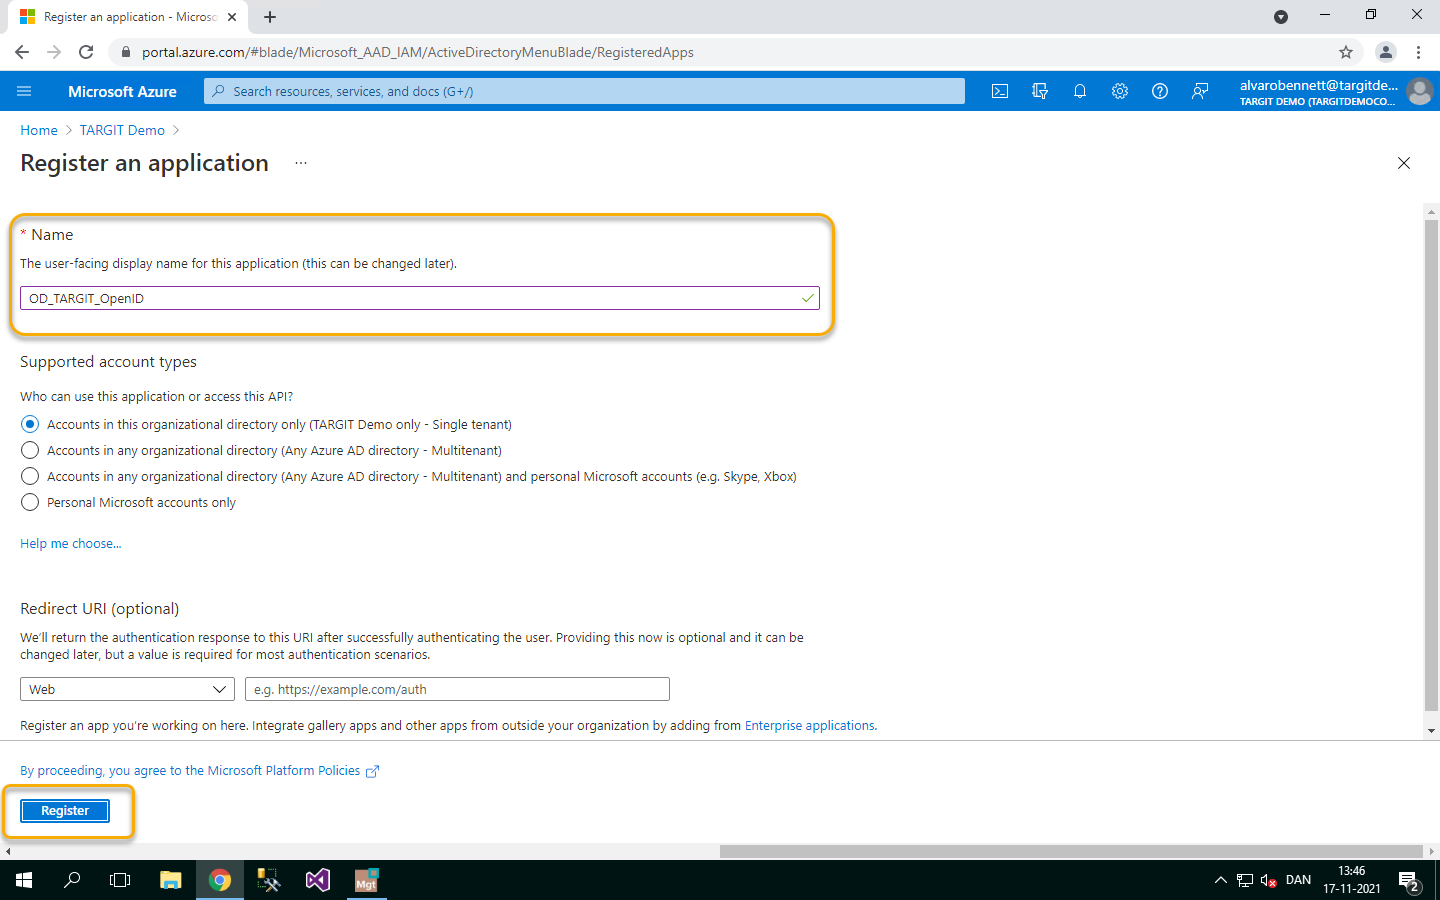1440x900 pixels.
Task: Open the Azure portal hamburger menu
Action: [24, 91]
